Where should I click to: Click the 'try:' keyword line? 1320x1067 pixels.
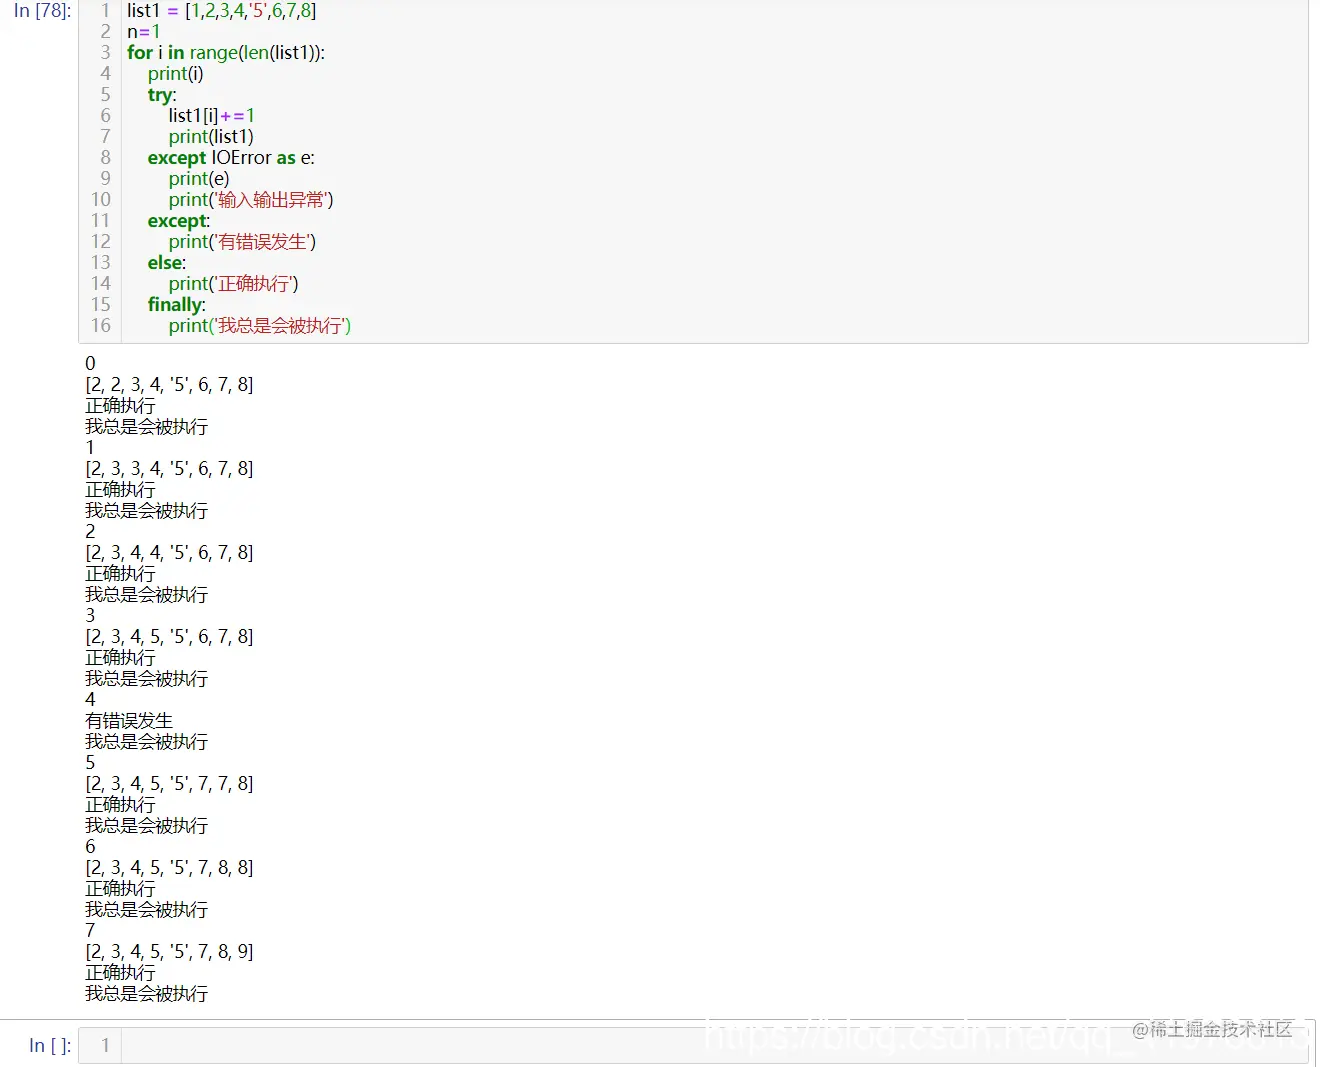pyautogui.click(x=162, y=95)
